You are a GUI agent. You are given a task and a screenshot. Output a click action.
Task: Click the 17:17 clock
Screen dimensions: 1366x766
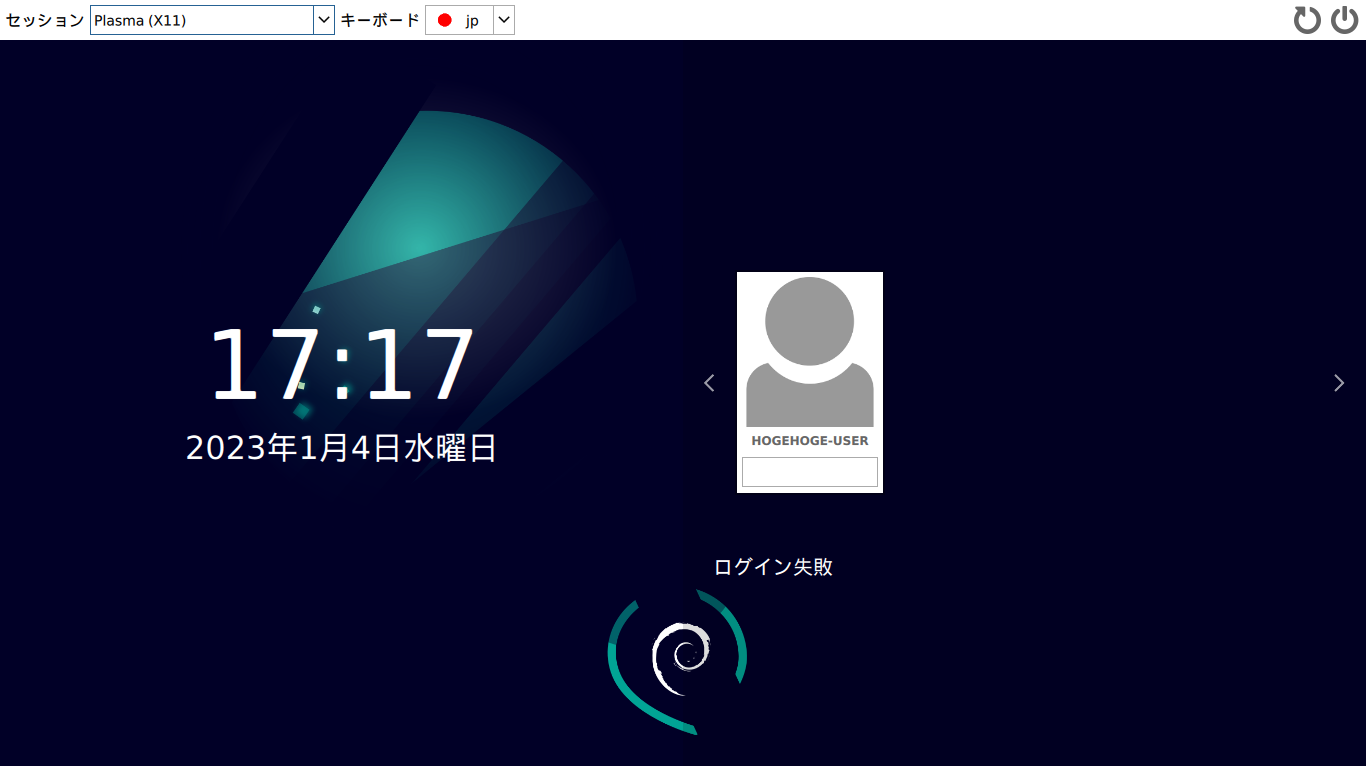pyautogui.click(x=342, y=365)
